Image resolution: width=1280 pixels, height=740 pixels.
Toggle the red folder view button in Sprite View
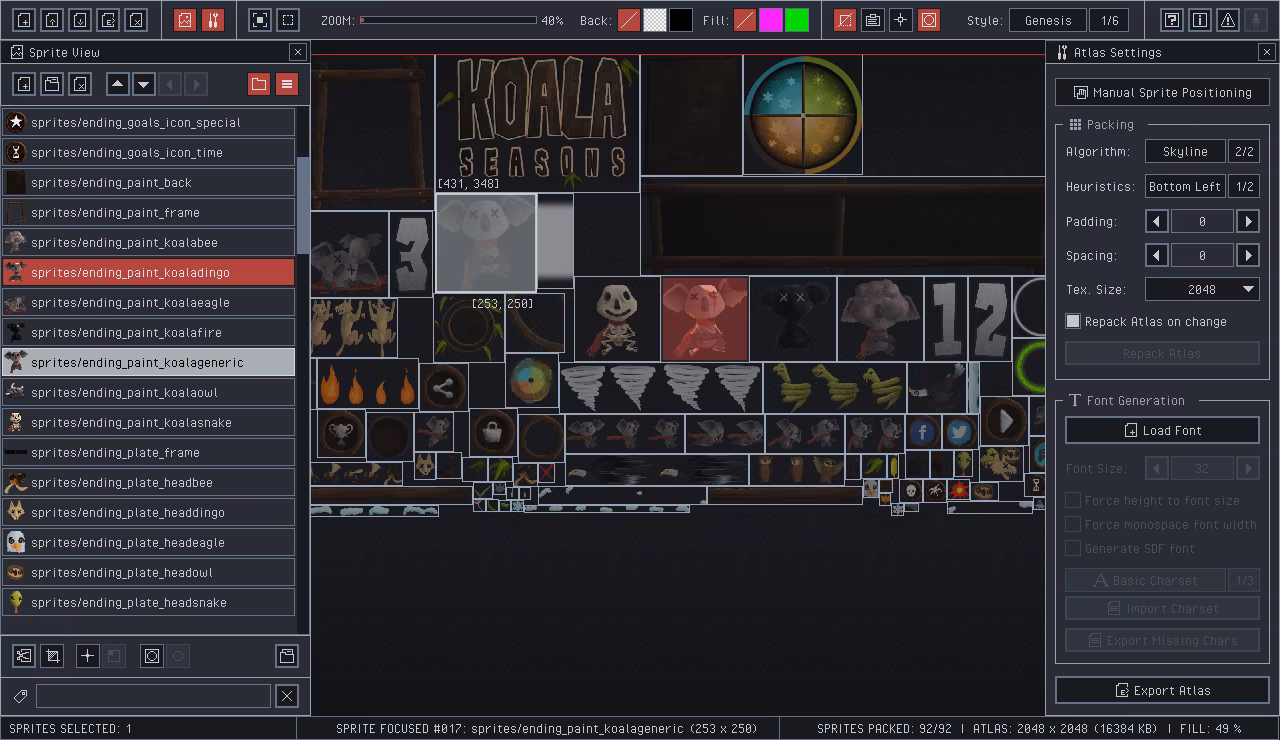coord(259,84)
